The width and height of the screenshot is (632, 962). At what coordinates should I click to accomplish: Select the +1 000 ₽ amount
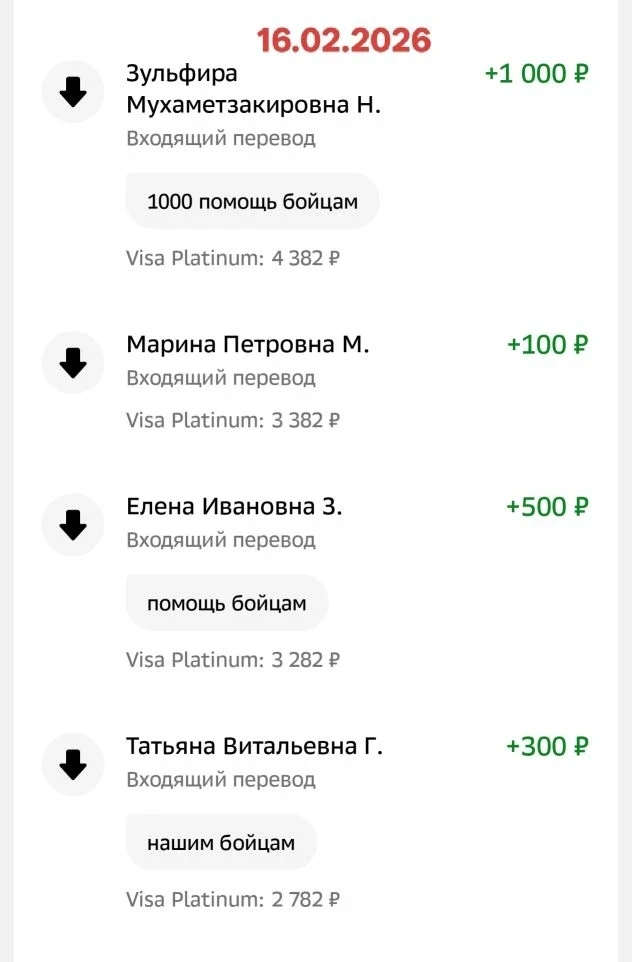[536, 74]
